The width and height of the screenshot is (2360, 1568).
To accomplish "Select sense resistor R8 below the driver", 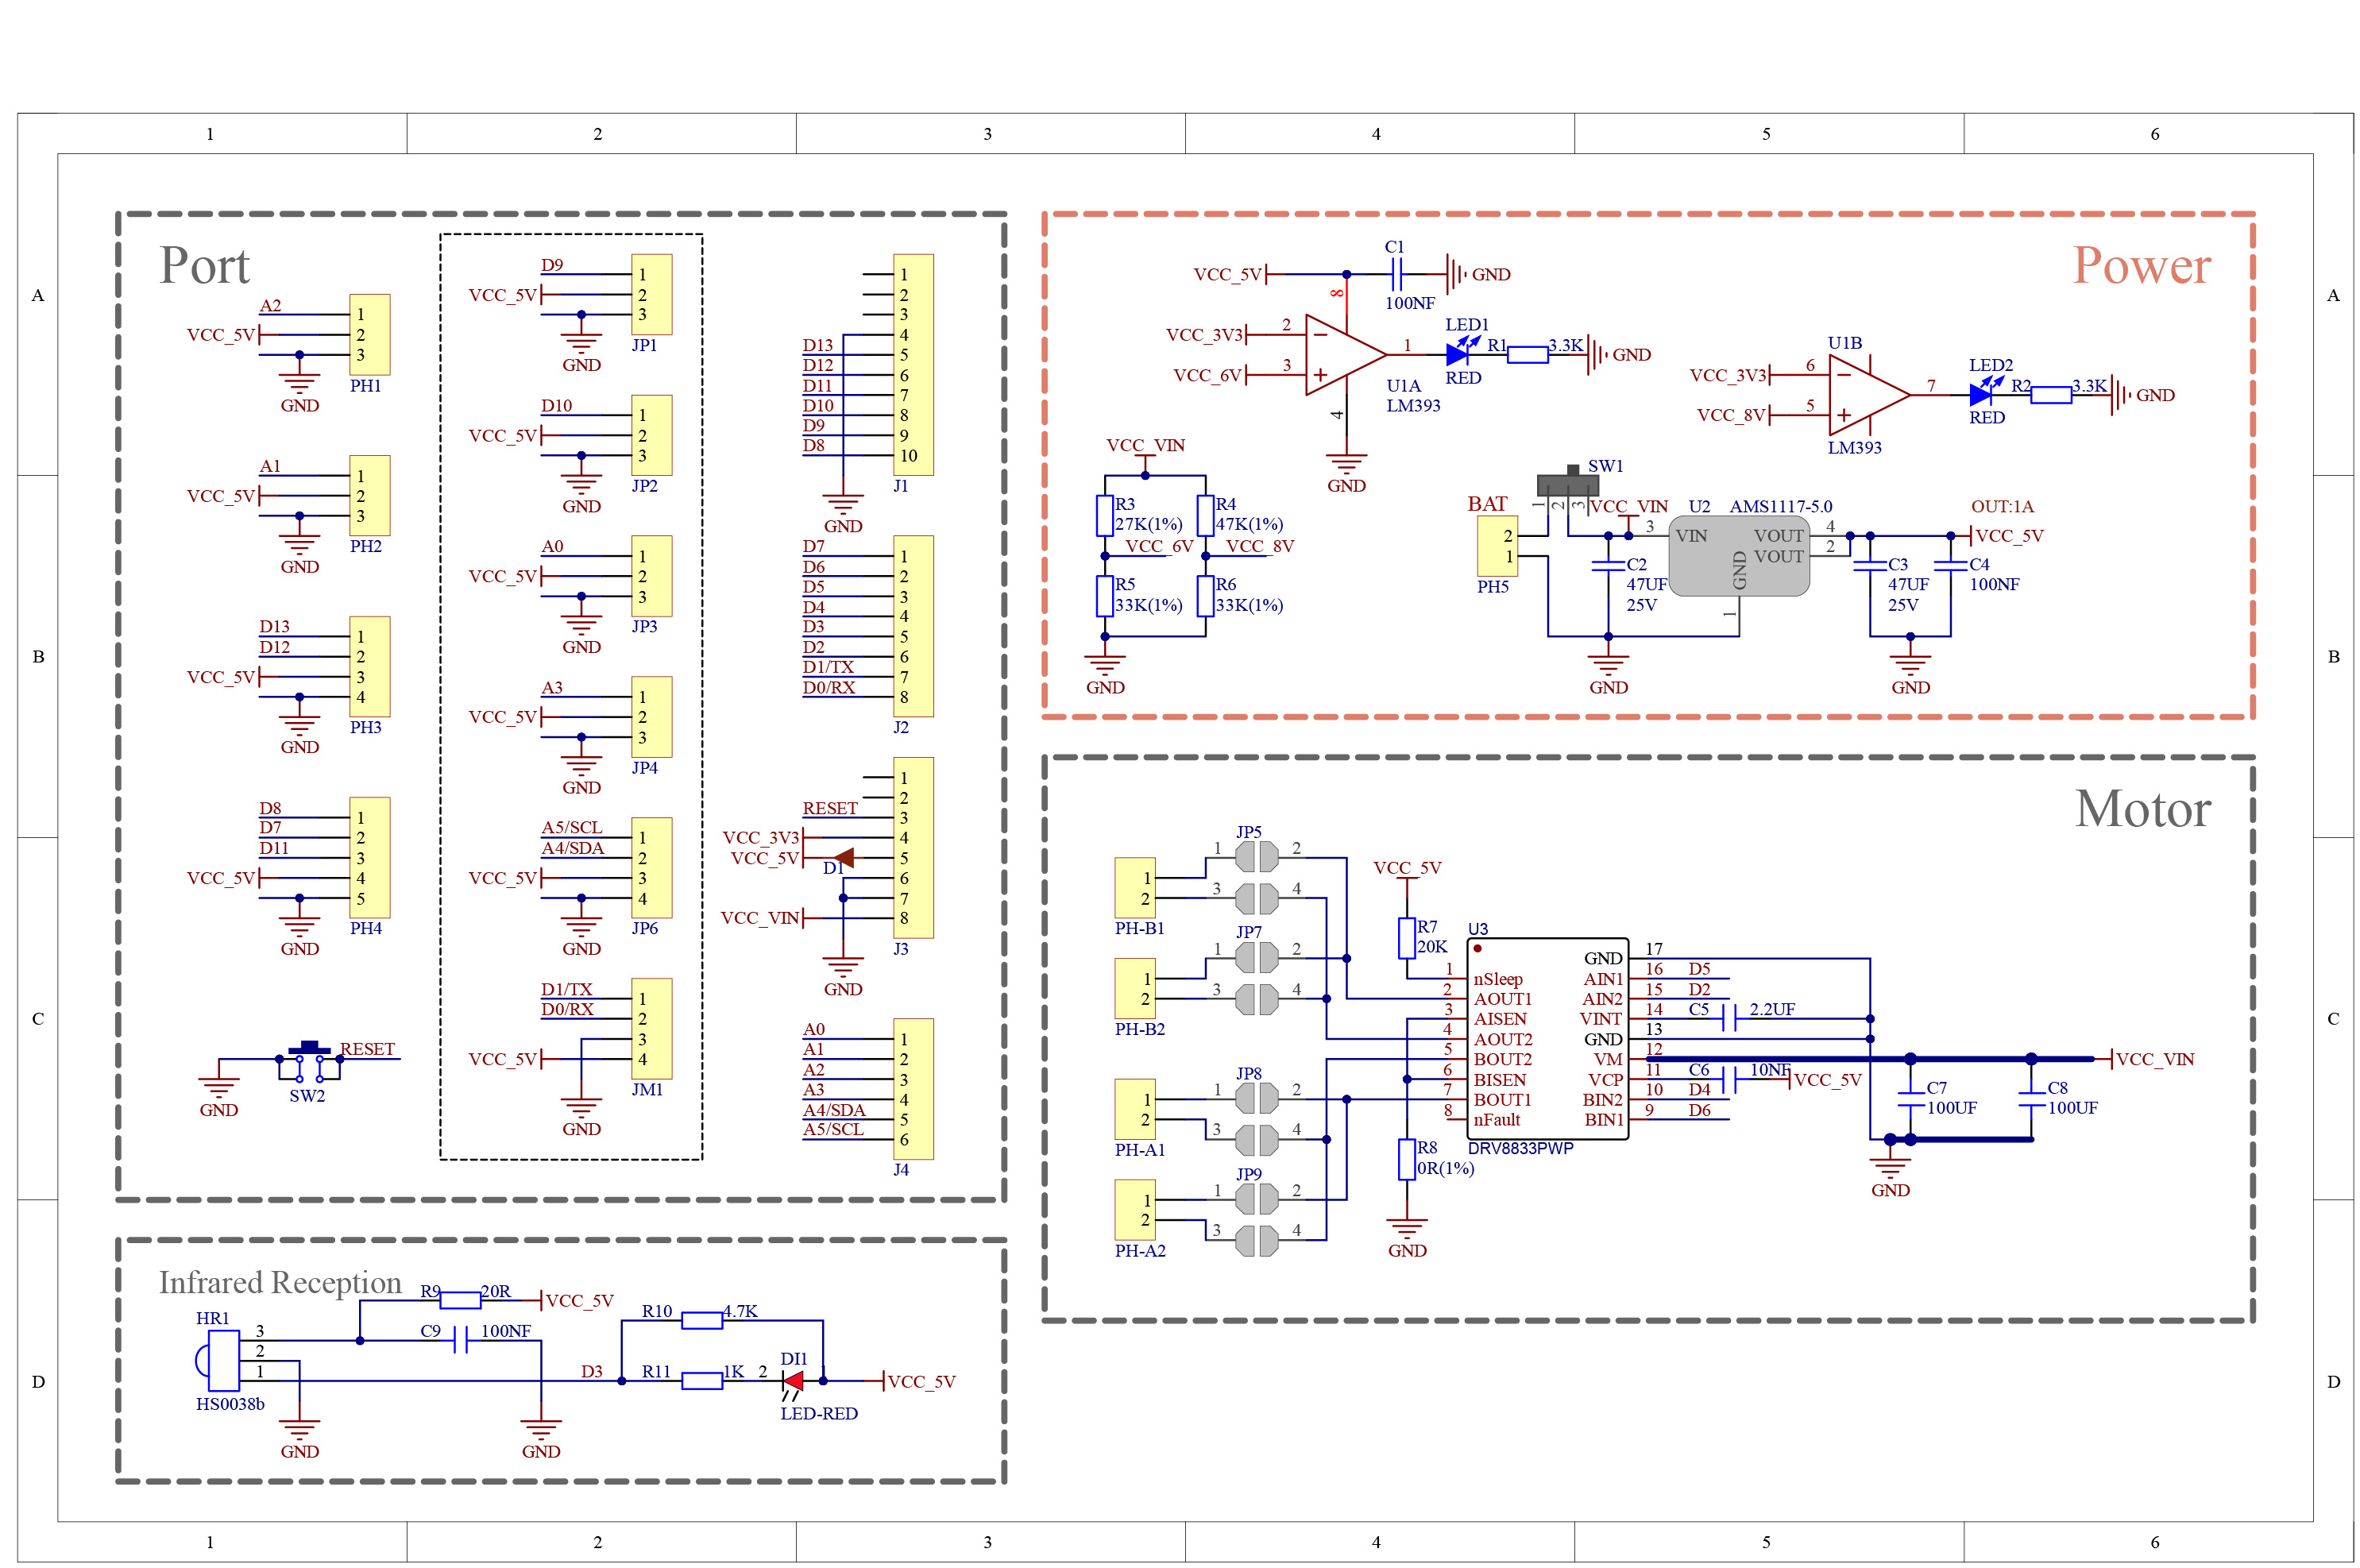I will pos(1406,1159).
